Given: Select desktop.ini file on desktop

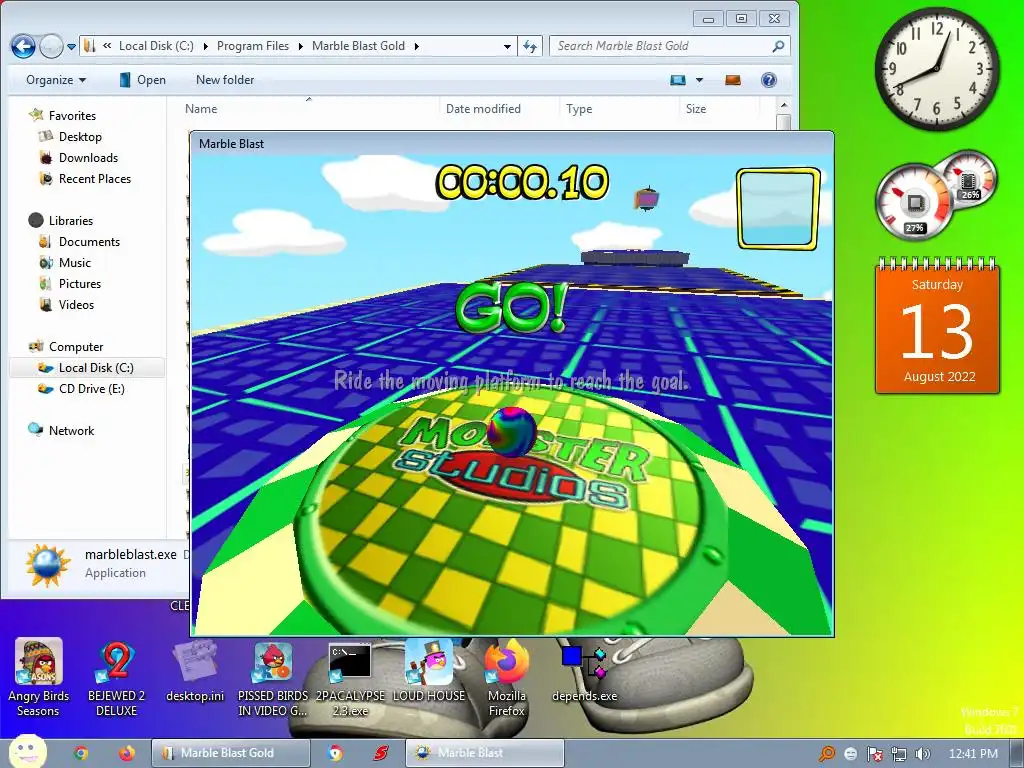Looking at the screenshot, I should pyautogui.click(x=195, y=671).
